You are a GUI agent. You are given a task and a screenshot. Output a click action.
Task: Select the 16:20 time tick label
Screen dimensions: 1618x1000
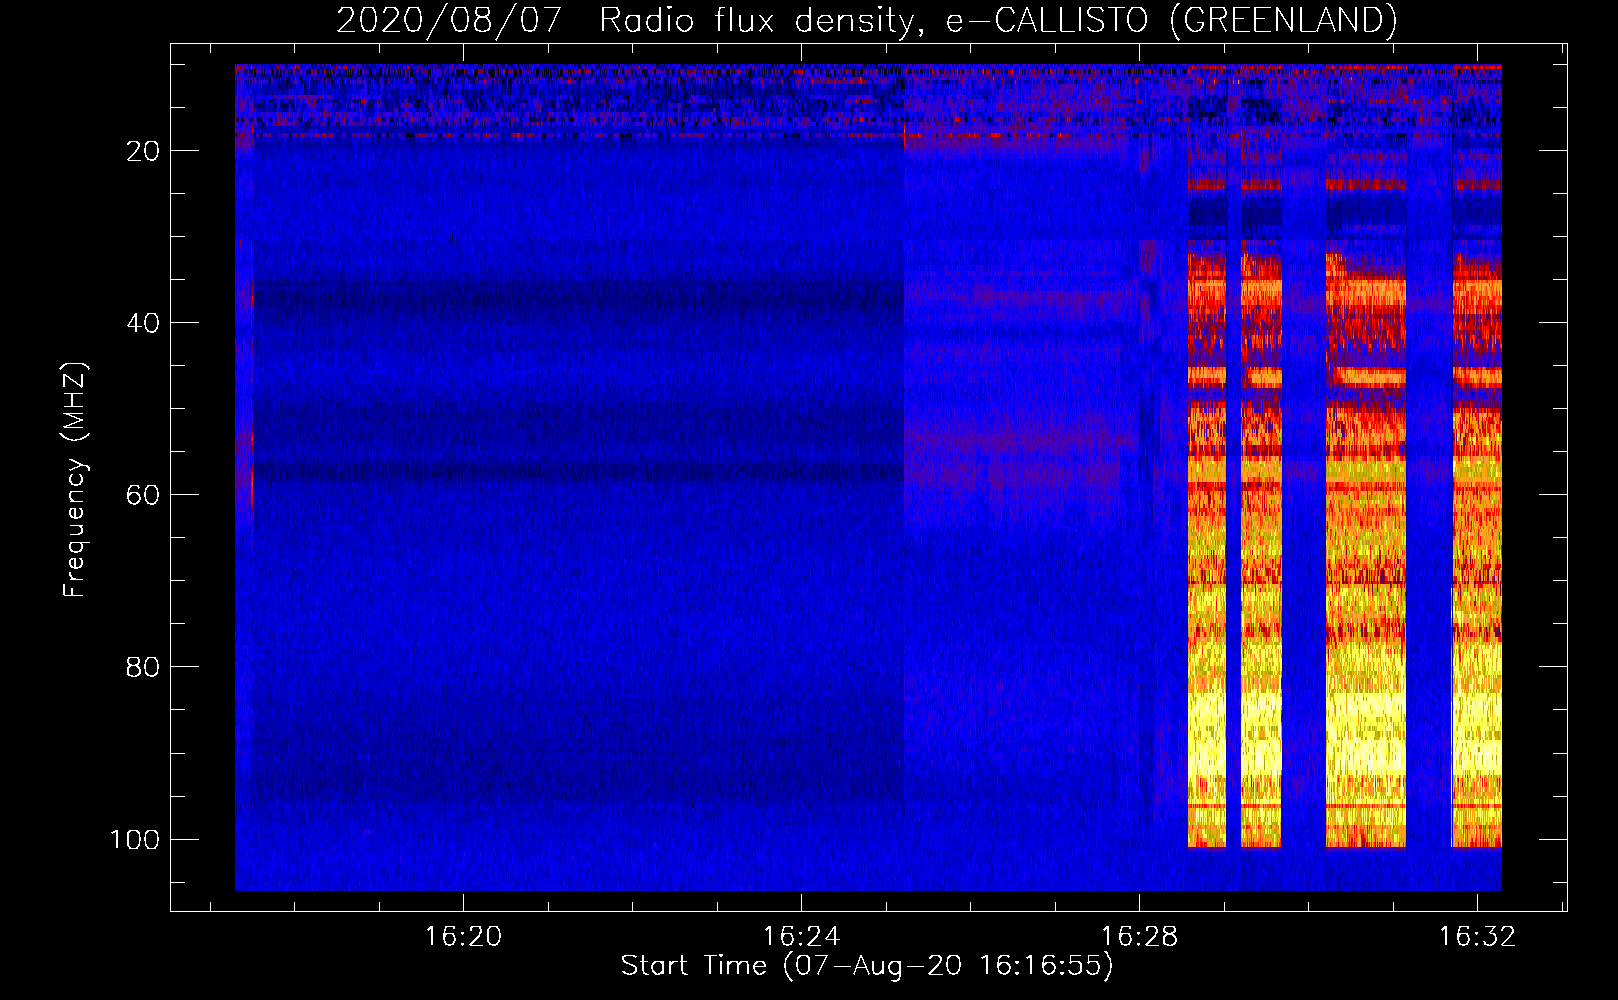463,937
